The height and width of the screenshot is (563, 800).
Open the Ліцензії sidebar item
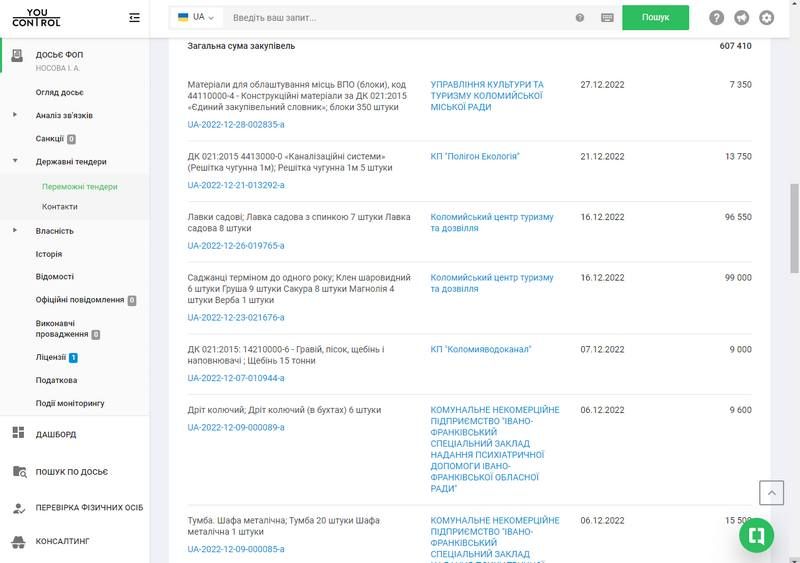click(51, 357)
